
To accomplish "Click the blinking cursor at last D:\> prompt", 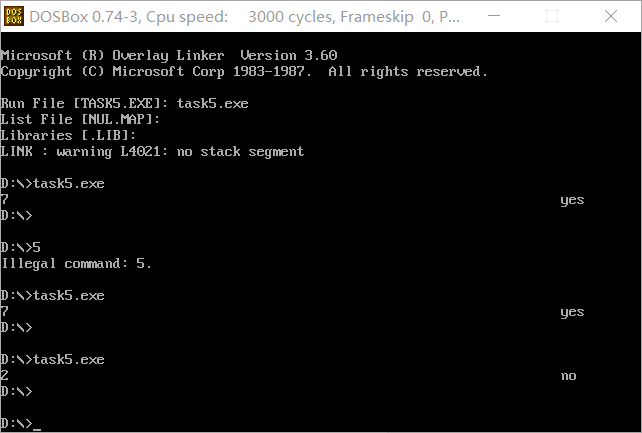I will 37,429.
